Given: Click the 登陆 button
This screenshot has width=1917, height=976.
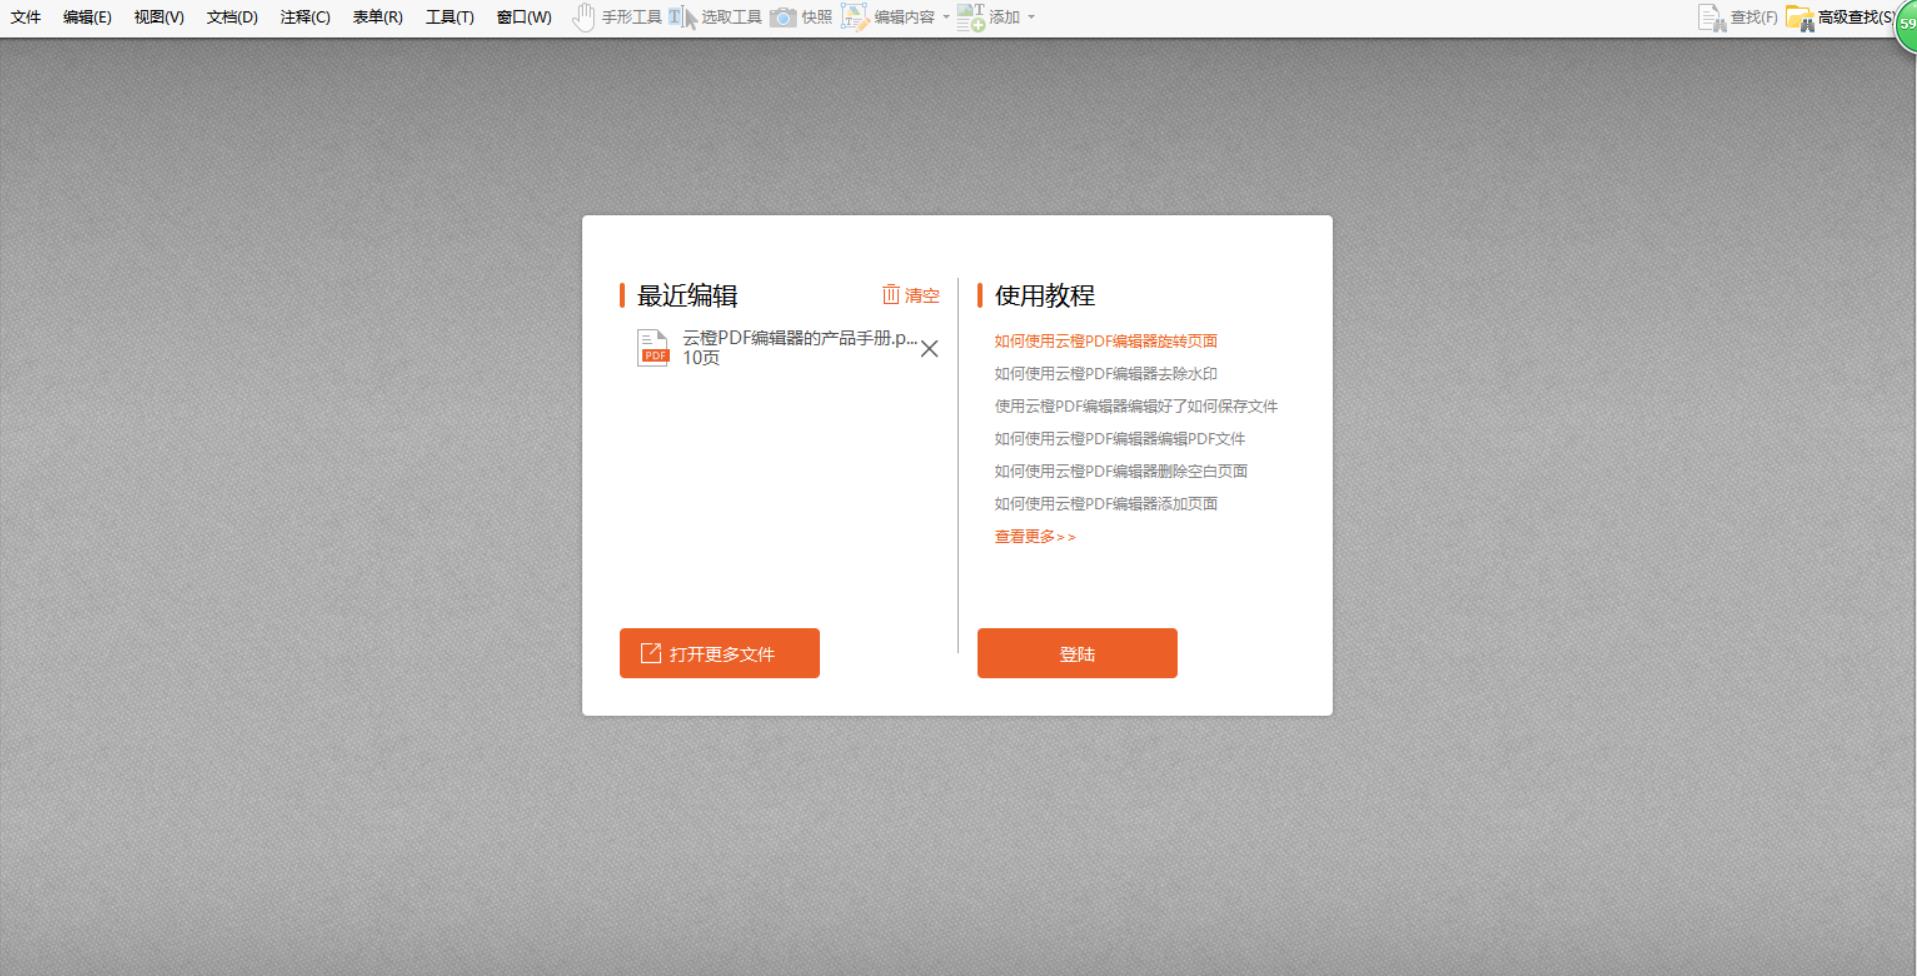Looking at the screenshot, I should pyautogui.click(x=1077, y=653).
